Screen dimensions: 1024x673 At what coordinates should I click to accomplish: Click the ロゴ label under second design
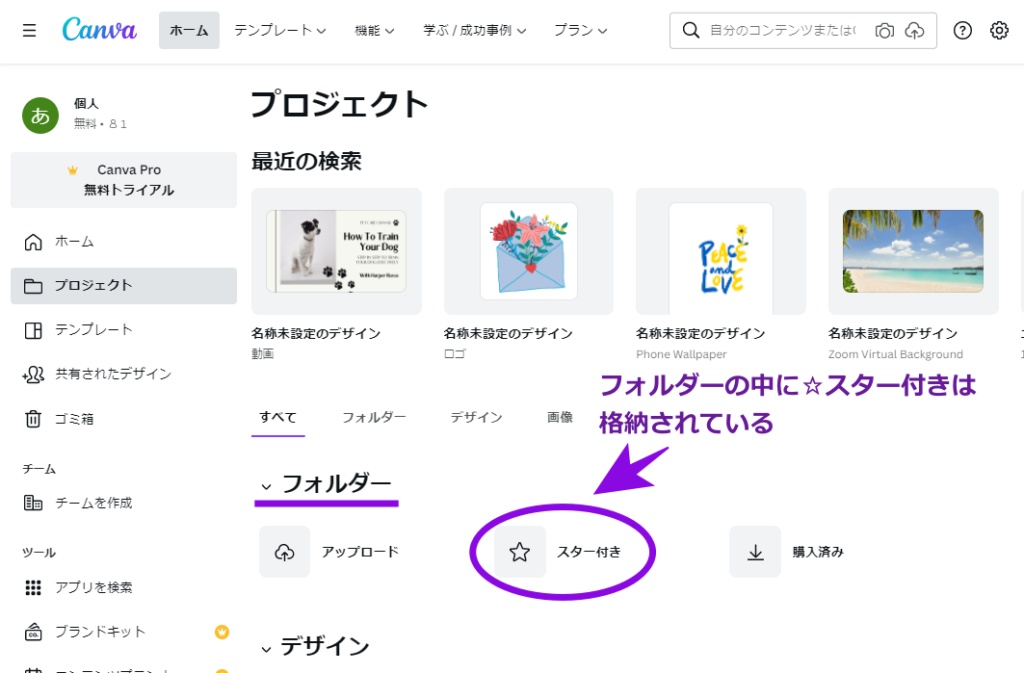(x=455, y=354)
